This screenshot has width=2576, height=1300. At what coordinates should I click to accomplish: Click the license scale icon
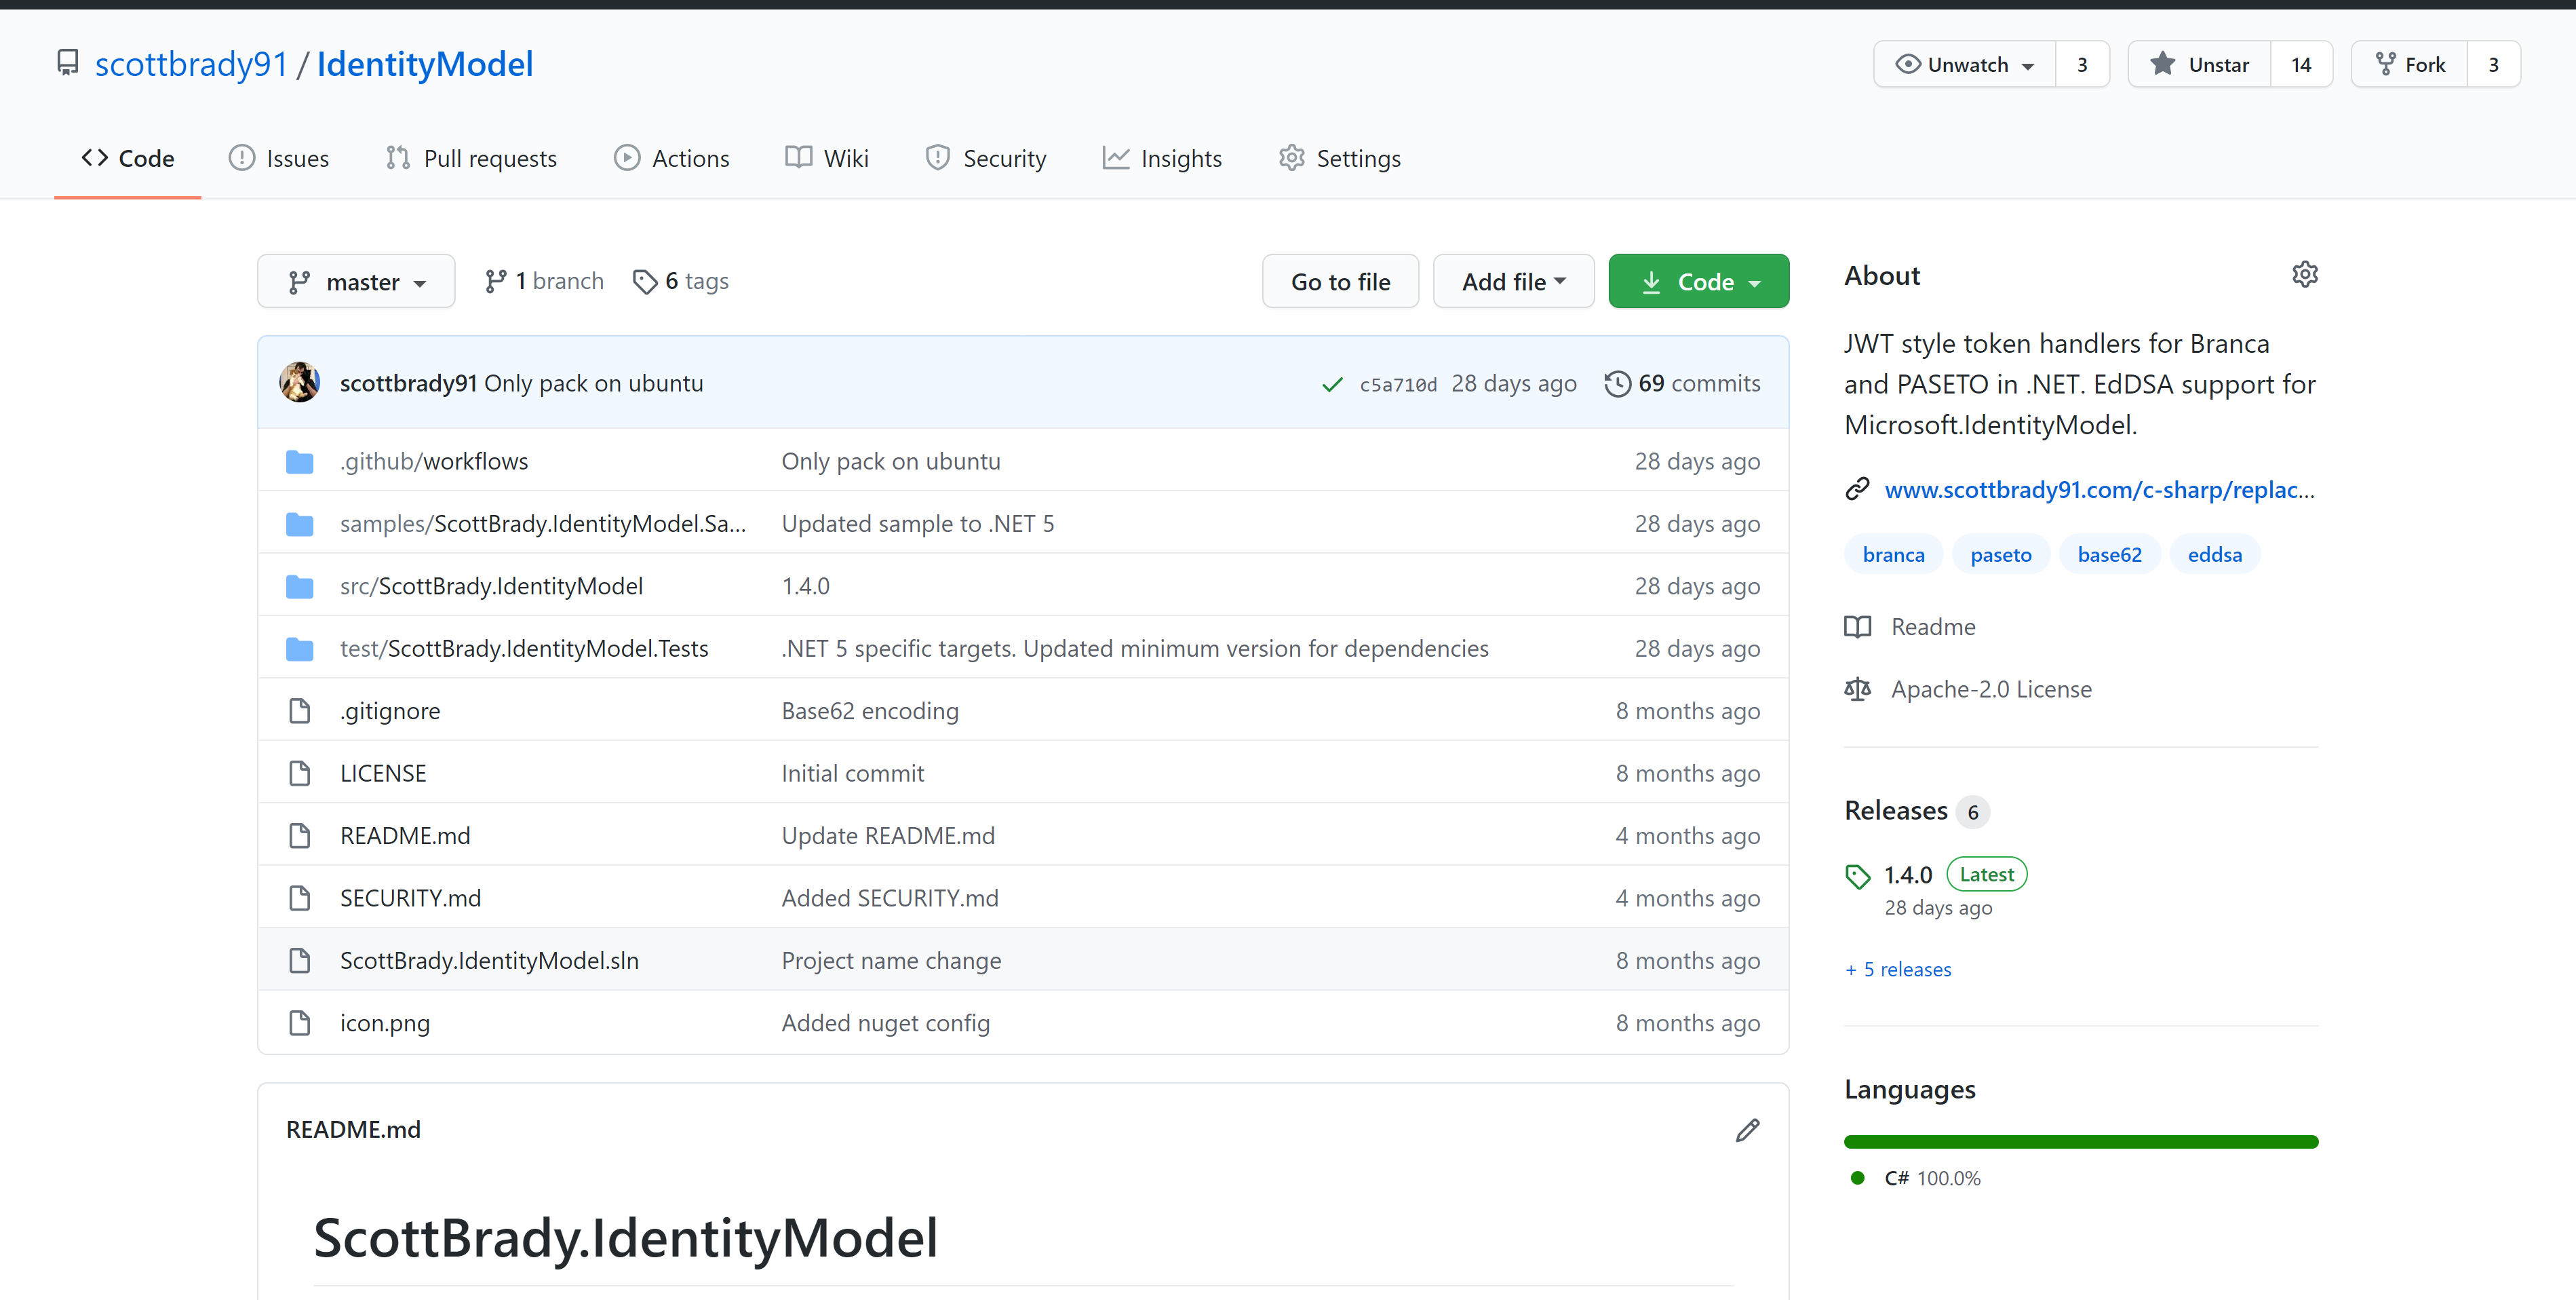1857,690
